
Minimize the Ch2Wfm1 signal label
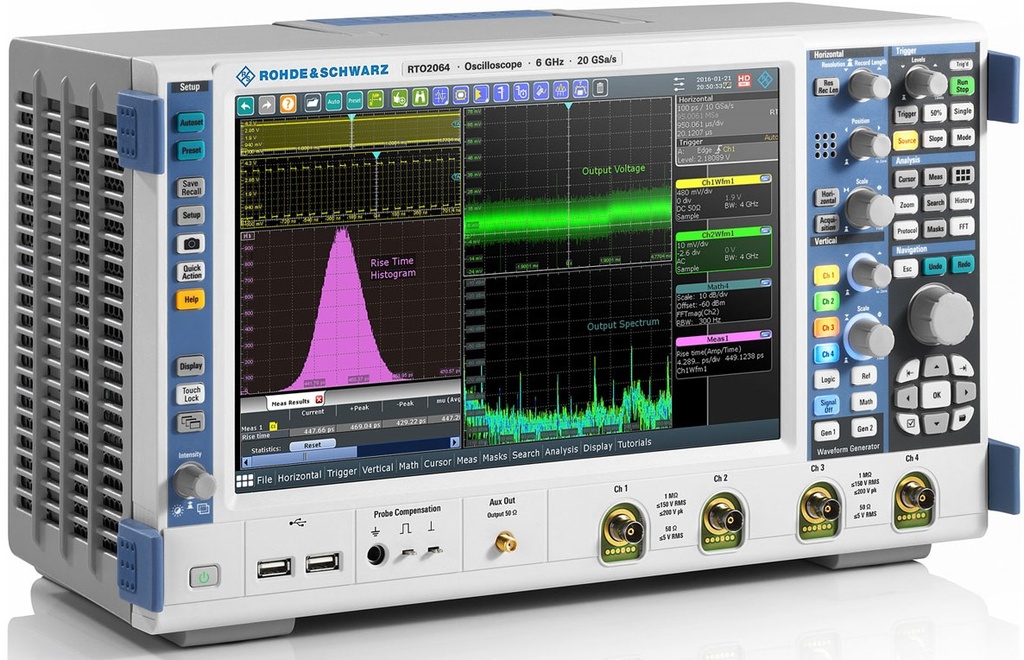(x=765, y=230)
